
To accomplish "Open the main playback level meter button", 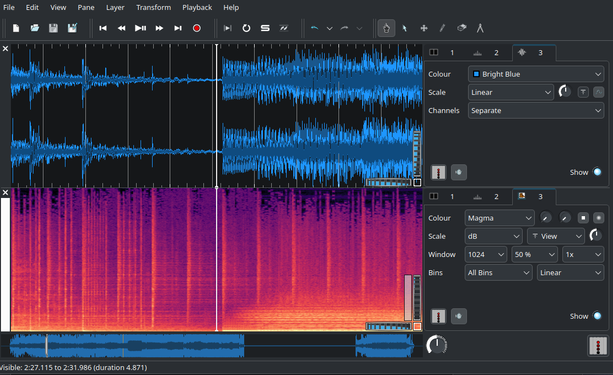I will [x=598, y=346].
